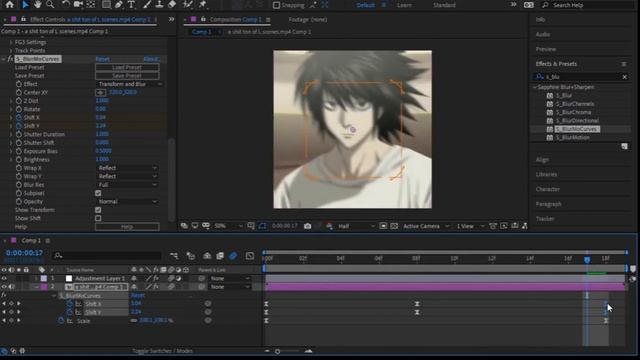
Task: Select the Standard workspace tab
Action: coord(444,5)
